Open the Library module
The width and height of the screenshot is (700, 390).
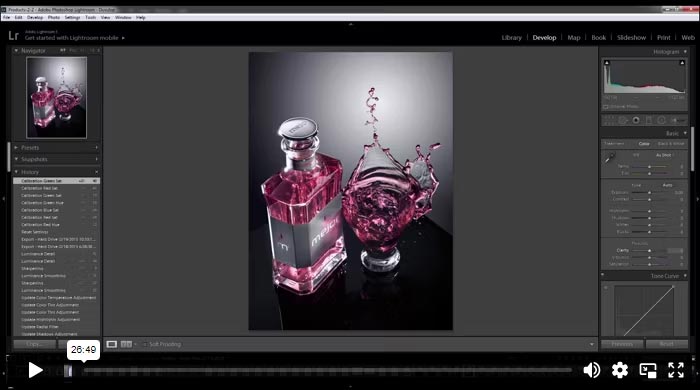(512, 37)
